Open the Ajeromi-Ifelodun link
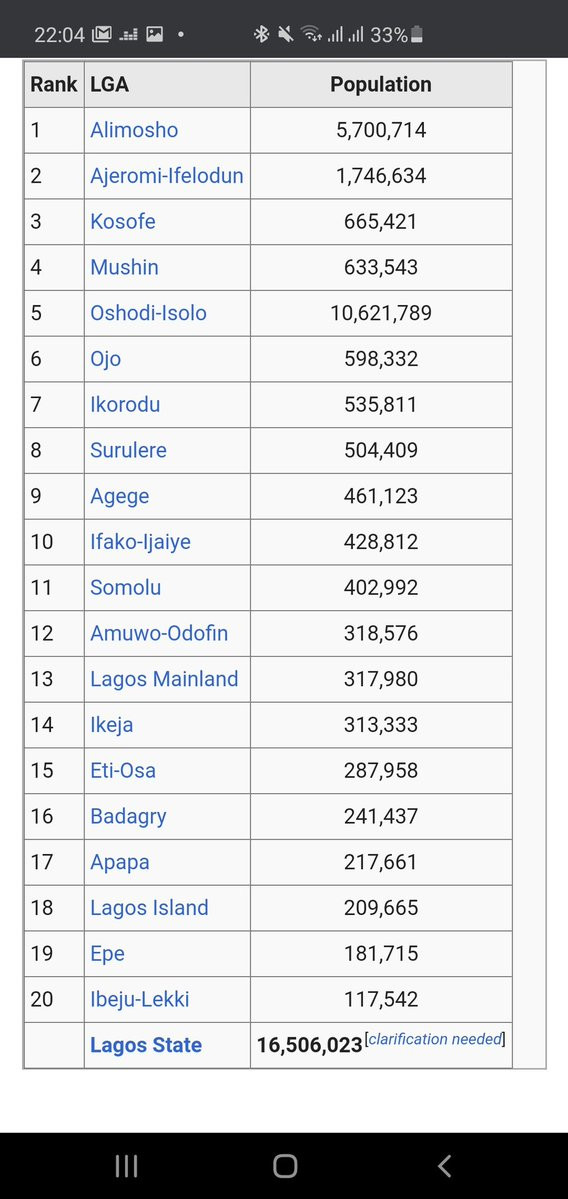The width and height of the screenshot is (568, 1199). click(167, 176)
